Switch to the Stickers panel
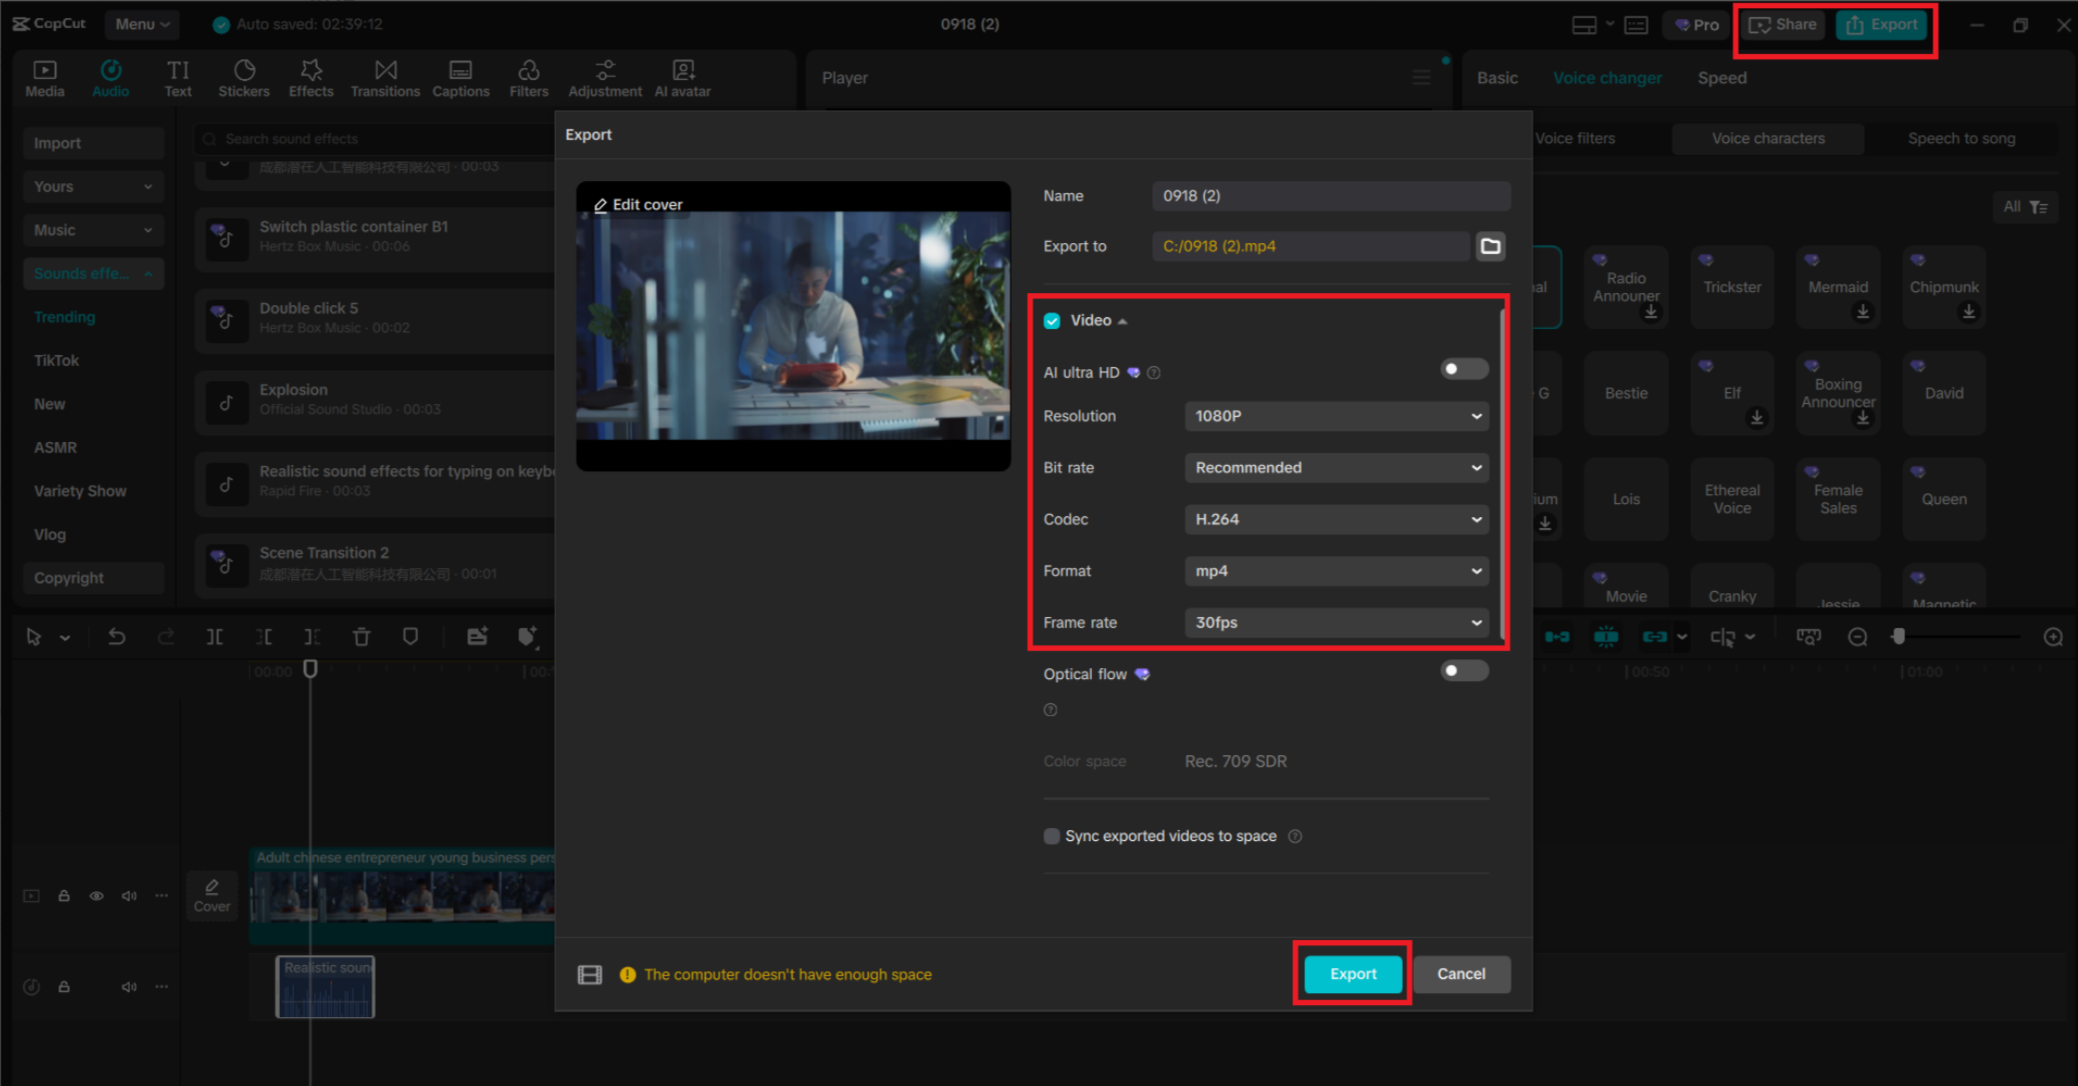Viewport: 2078px width, 1086px height. coord(243,78)
